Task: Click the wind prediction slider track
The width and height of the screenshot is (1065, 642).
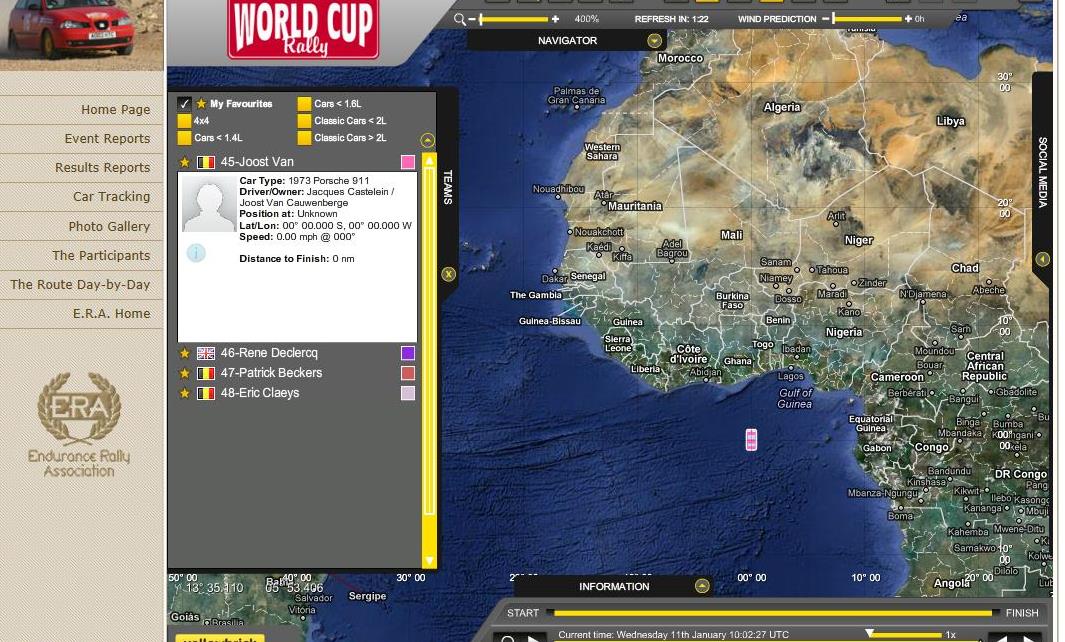Action: click(867, 19)
